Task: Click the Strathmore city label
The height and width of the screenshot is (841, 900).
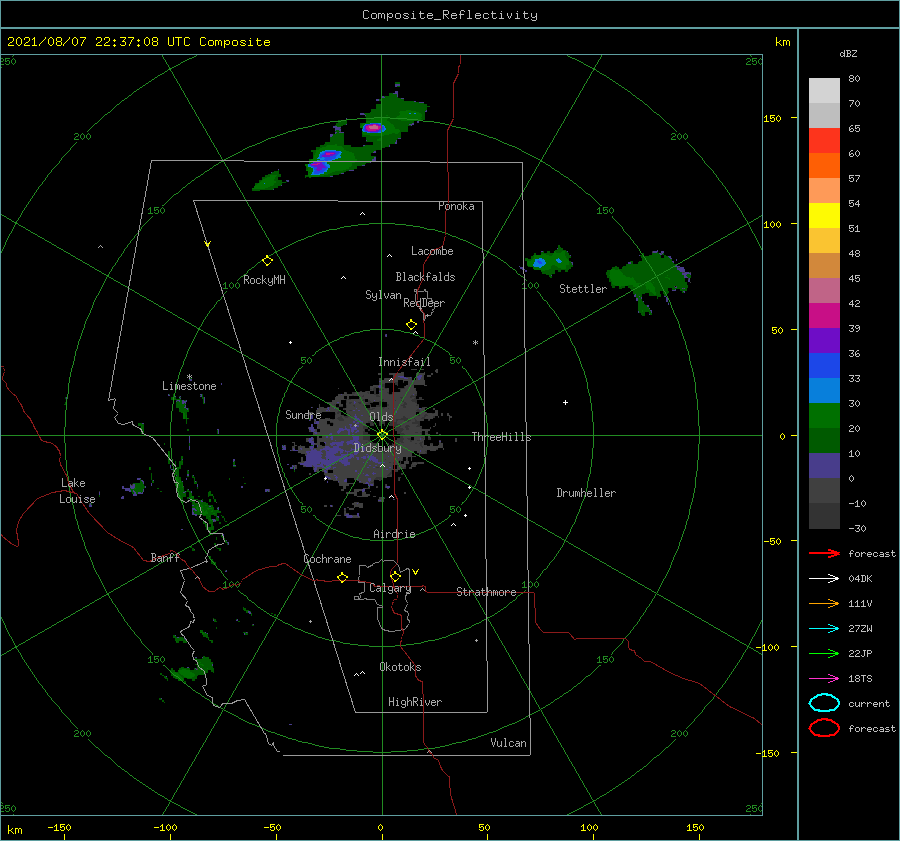Action: click(486, 592)
